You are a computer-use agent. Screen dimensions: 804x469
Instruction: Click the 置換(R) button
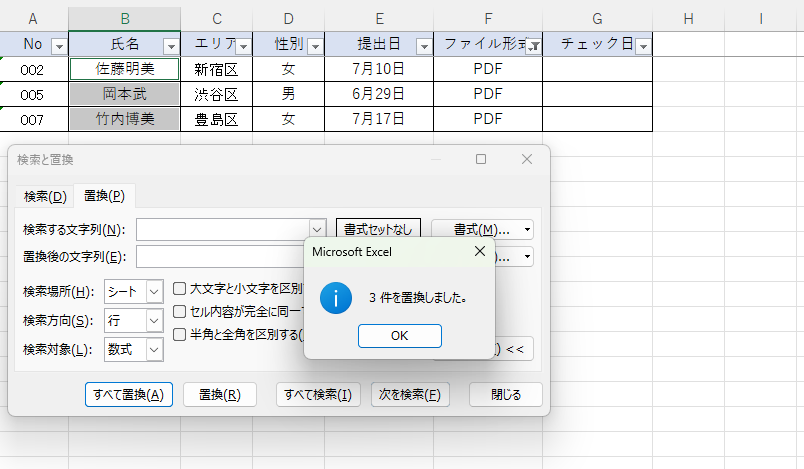tap(219, 395)
